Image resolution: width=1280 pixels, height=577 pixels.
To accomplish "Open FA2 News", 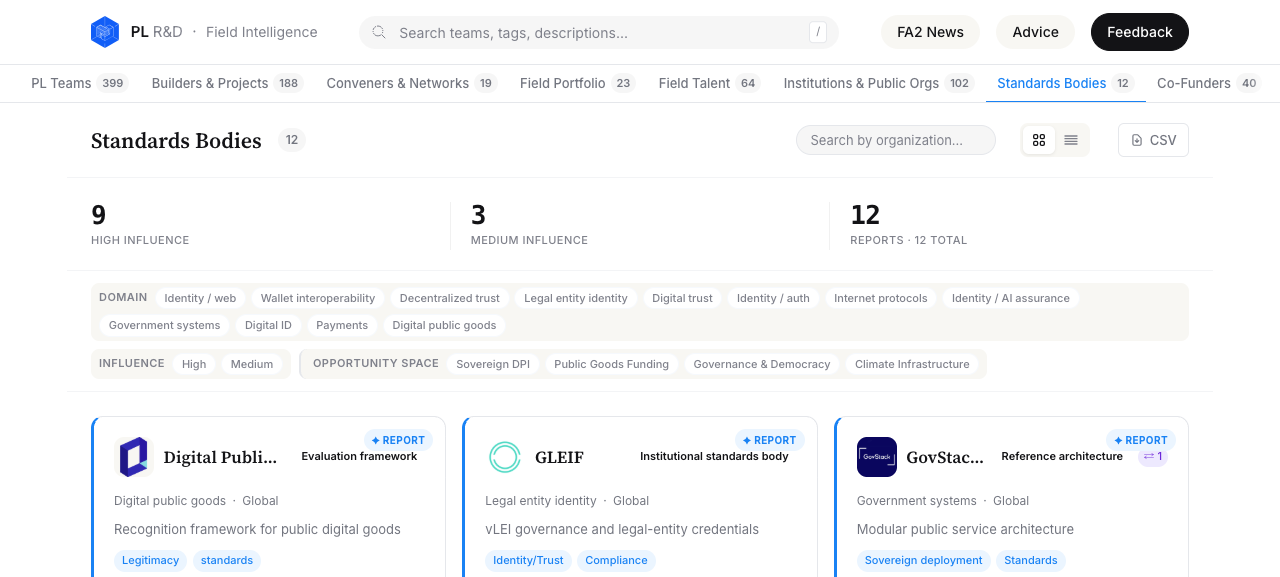I will click(930, 32).
